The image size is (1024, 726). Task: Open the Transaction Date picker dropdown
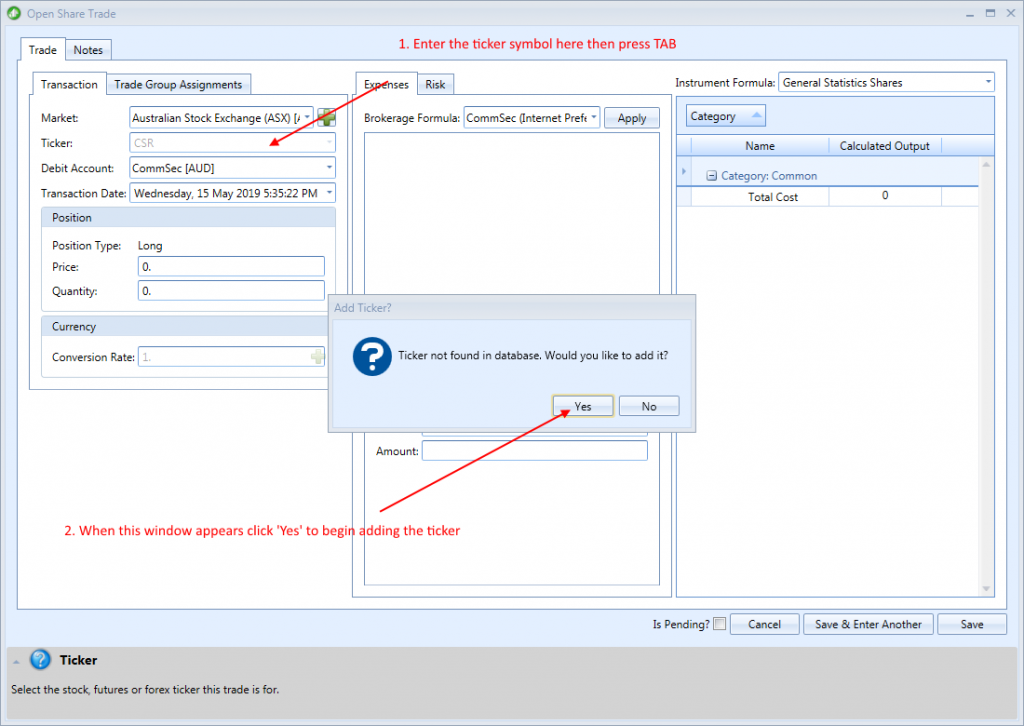click(329, 193)
